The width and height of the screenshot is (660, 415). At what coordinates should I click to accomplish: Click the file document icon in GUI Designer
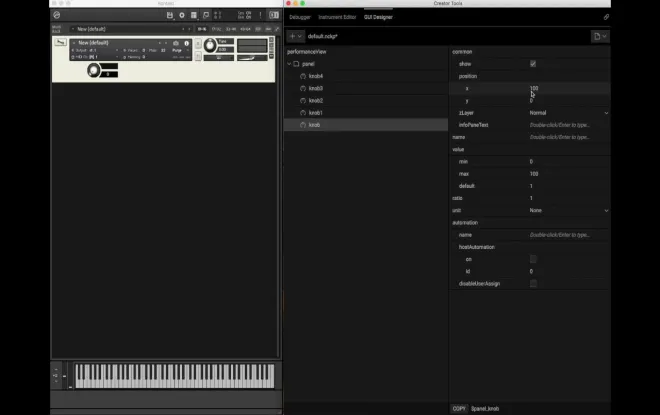[596, 36]
